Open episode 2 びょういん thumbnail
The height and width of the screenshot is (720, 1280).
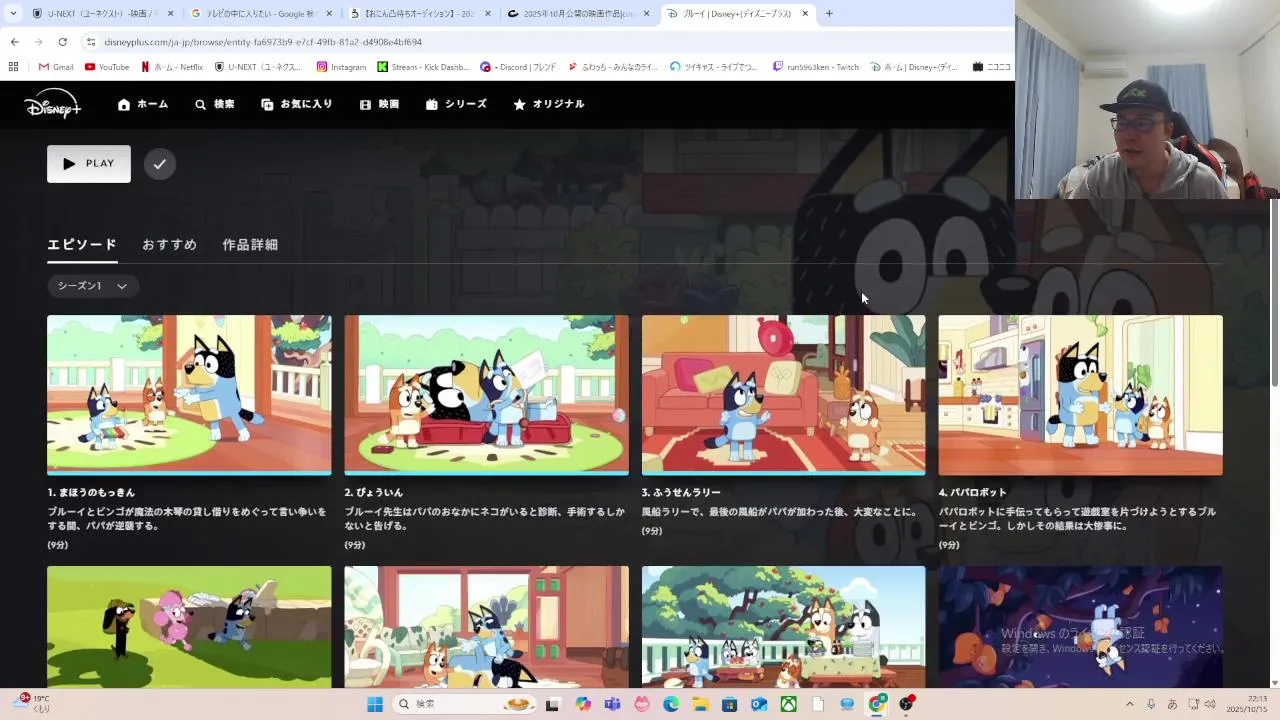click(x=486, y=395)
